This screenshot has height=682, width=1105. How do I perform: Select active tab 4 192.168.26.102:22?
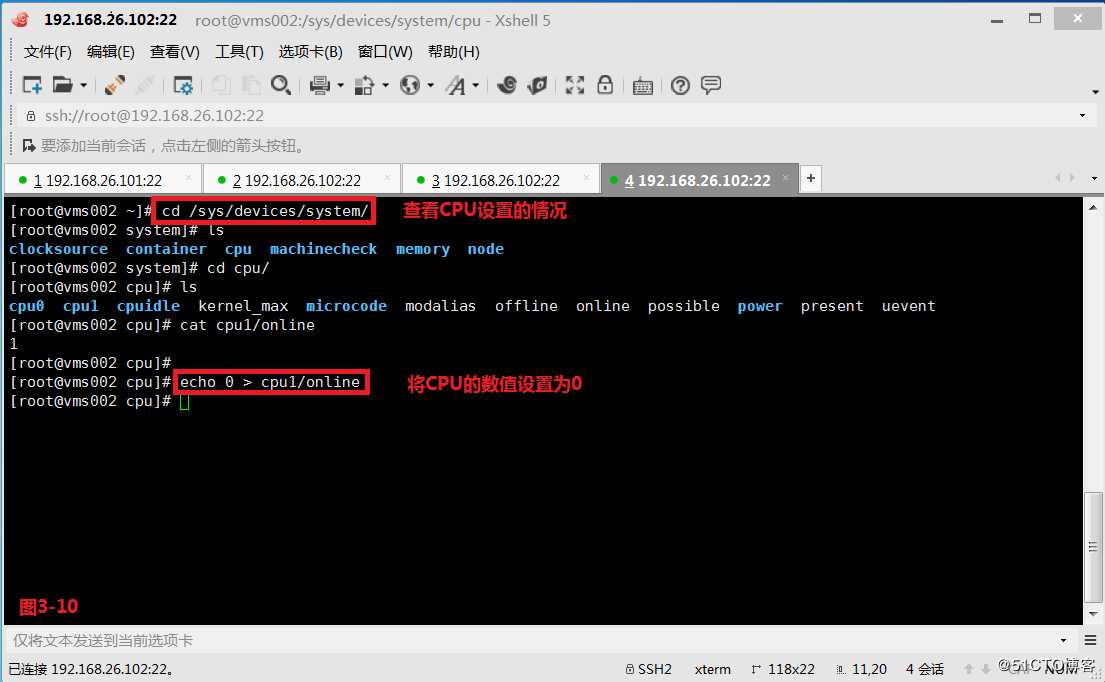[698, 180]
